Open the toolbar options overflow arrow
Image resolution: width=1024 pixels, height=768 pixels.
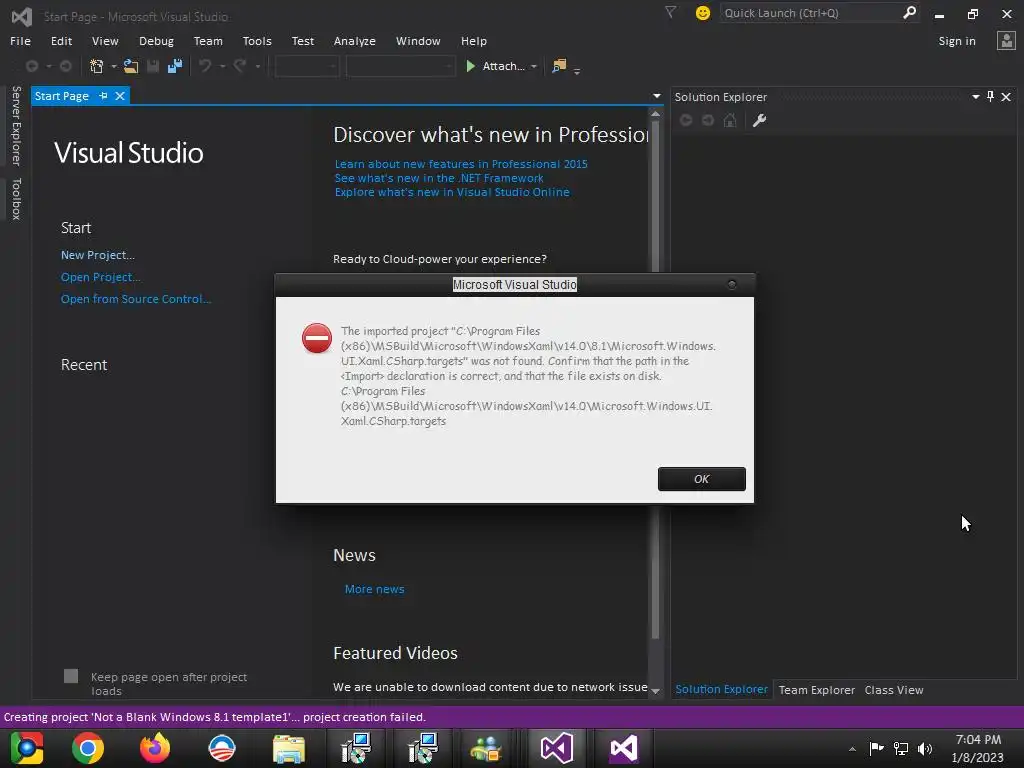577,71
